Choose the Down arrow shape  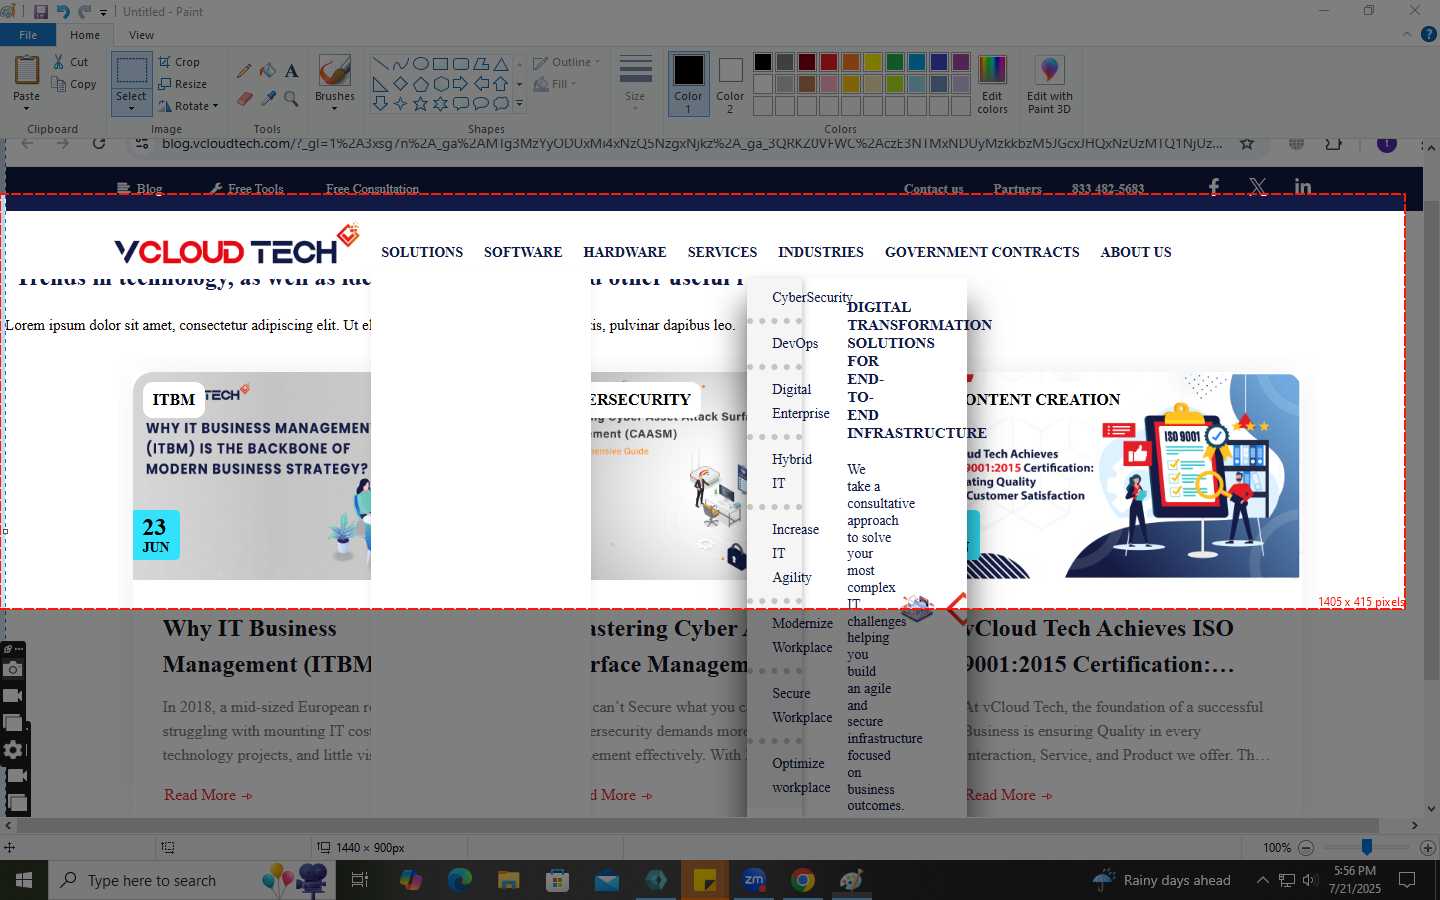(x=380, y=103)
